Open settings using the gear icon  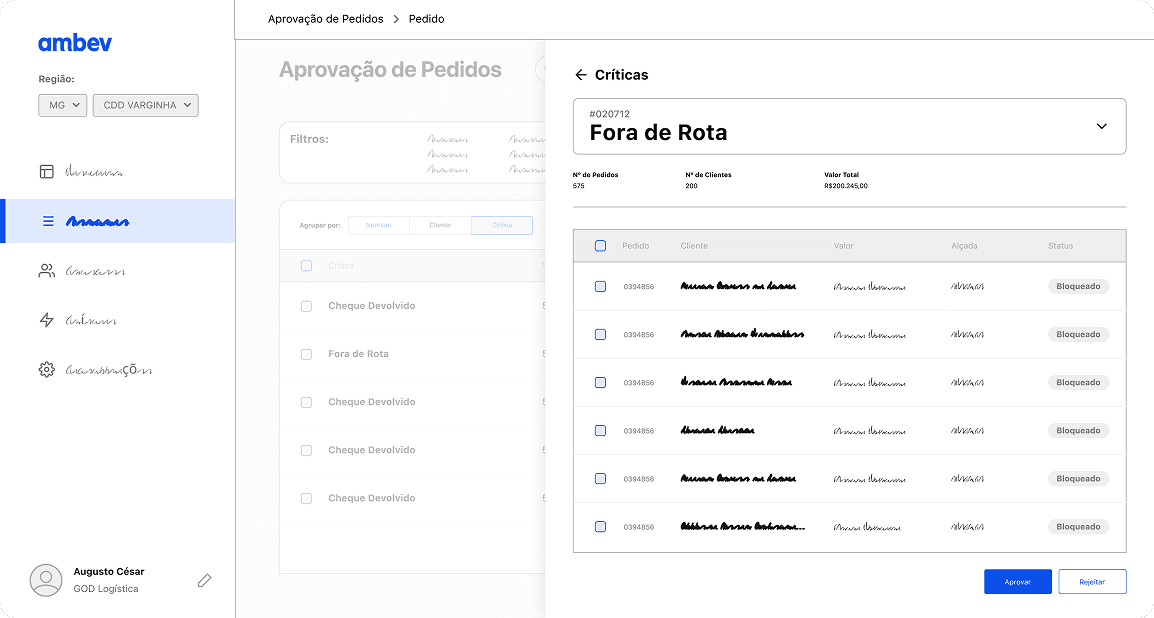coord(46,369)
